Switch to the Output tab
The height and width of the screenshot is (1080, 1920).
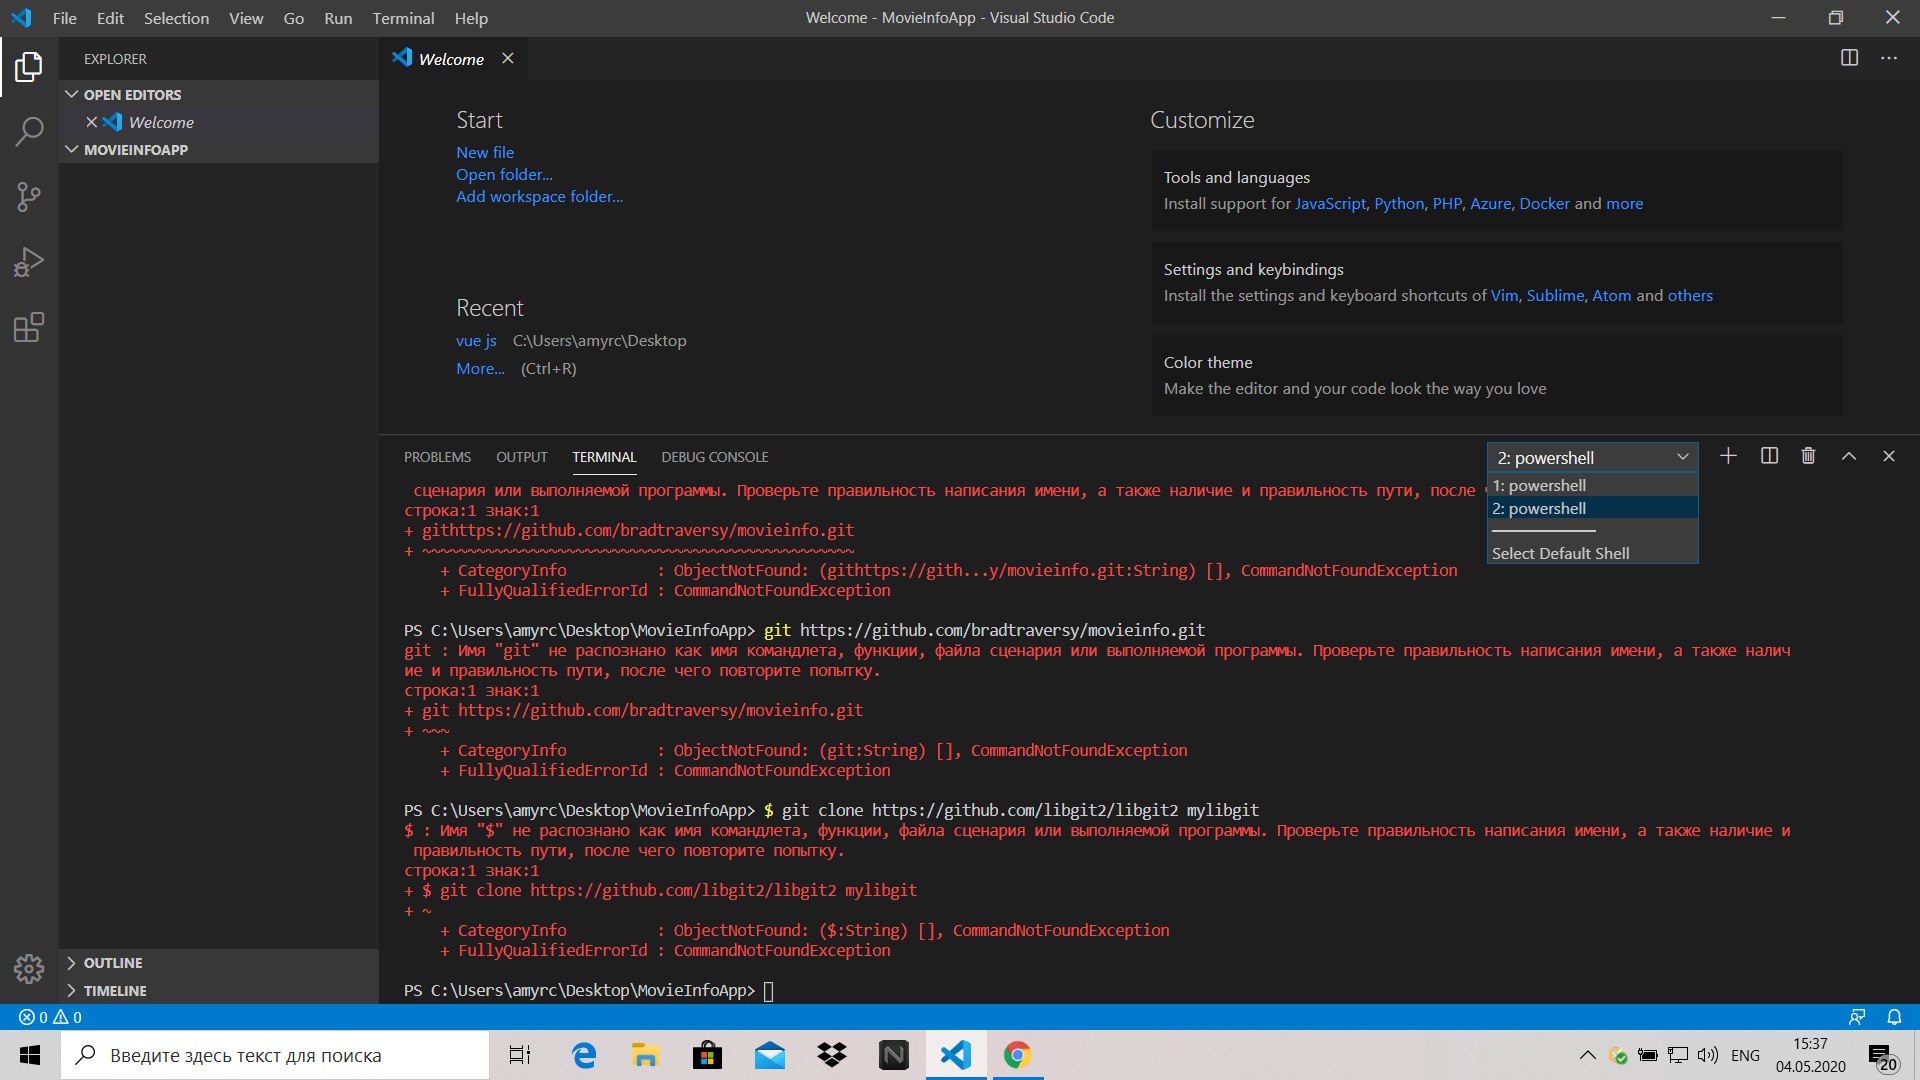point(521,457)
